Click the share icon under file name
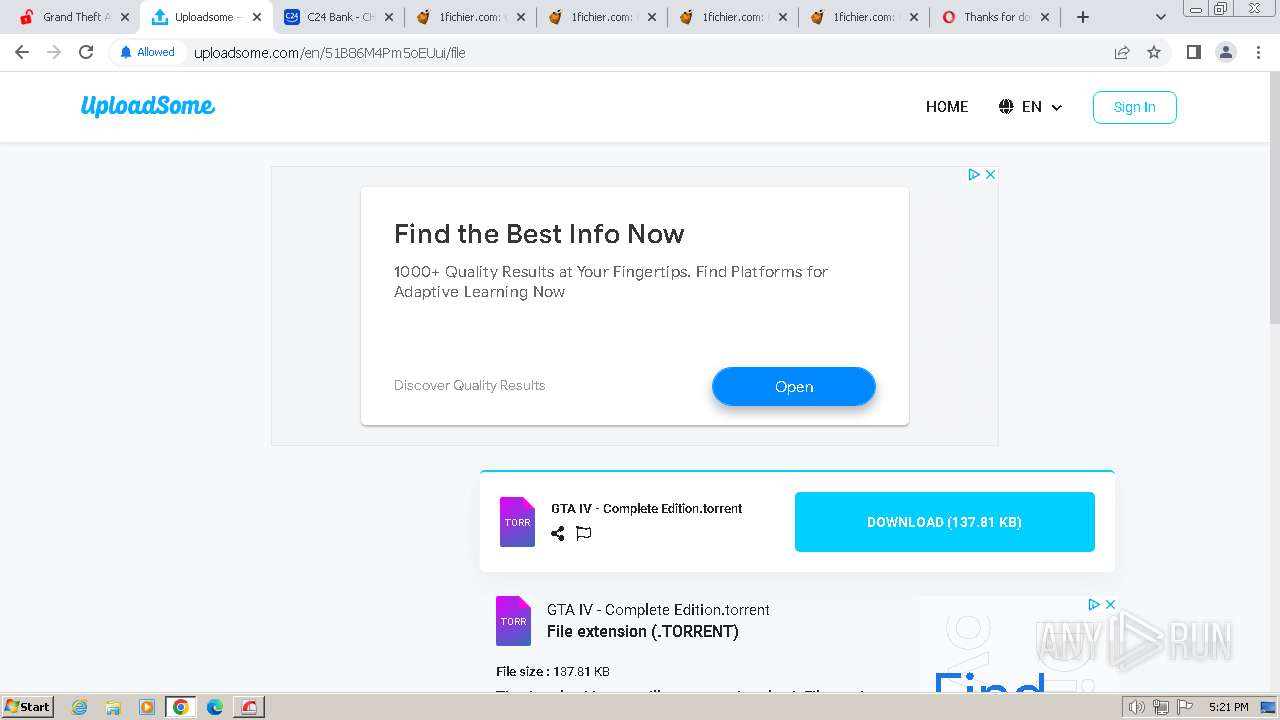The width and height of the screenshot is (1280, 720). point(558,533)
